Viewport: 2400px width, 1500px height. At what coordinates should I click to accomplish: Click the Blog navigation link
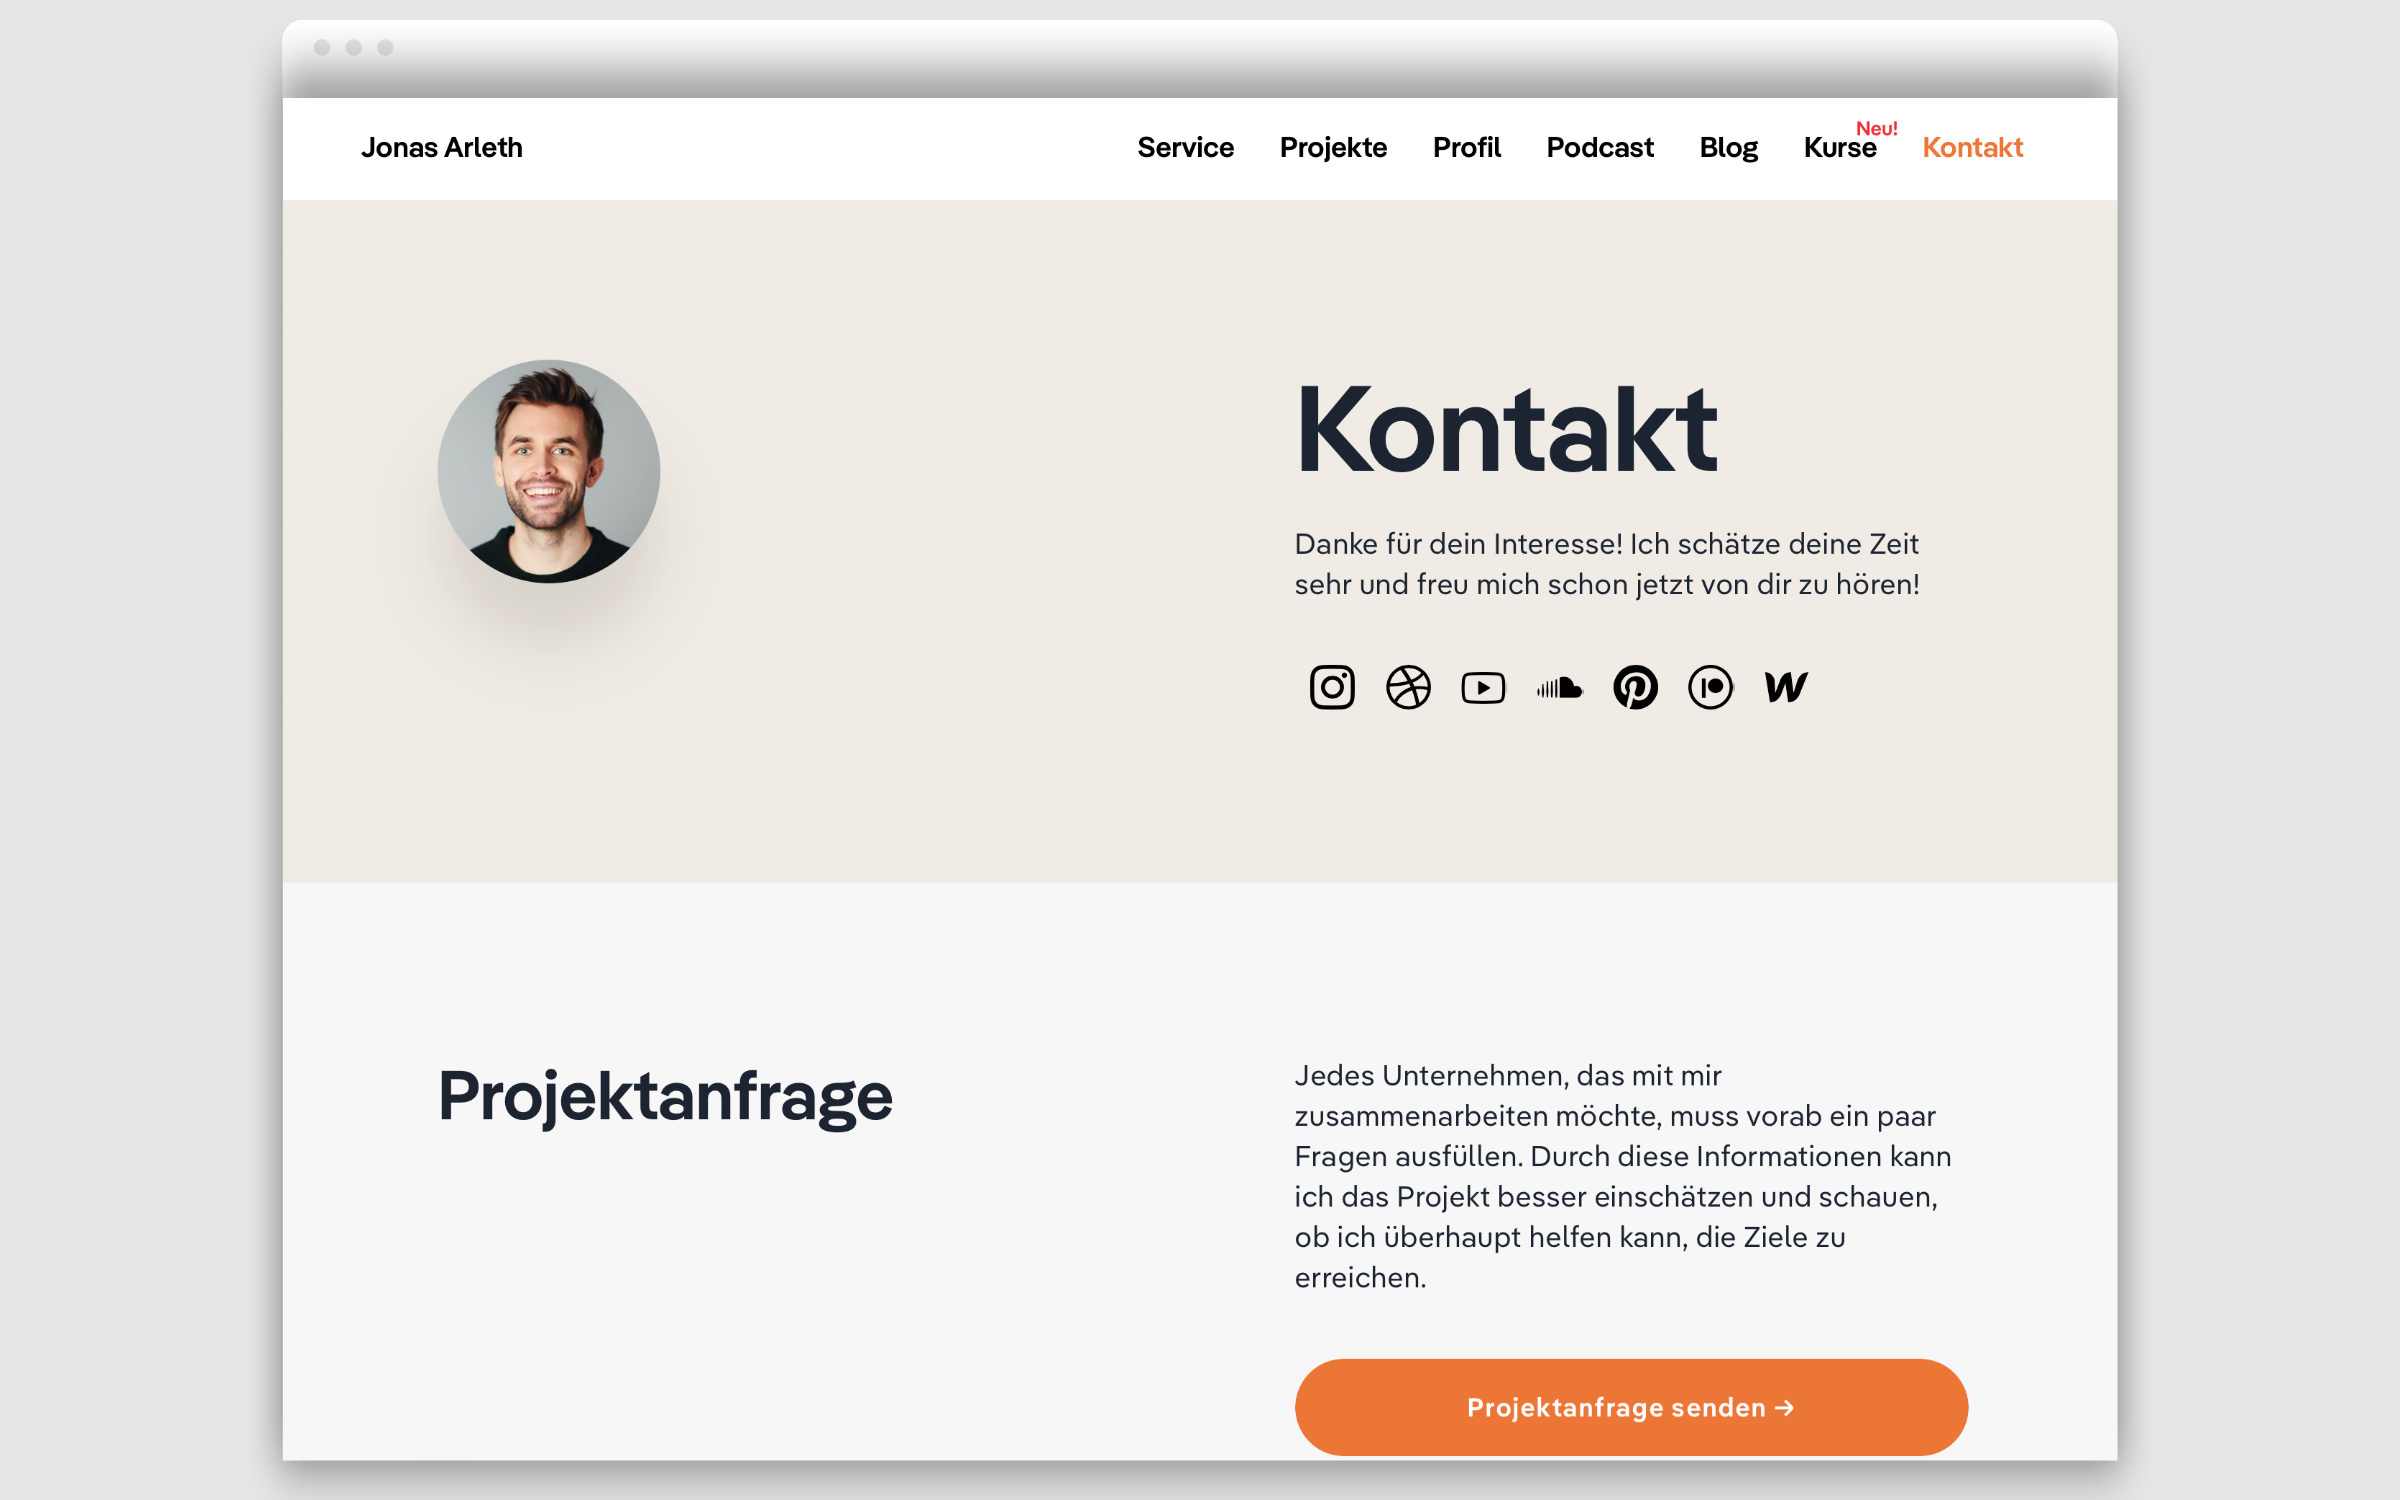pyautogui.click(x=1726, y=147)
